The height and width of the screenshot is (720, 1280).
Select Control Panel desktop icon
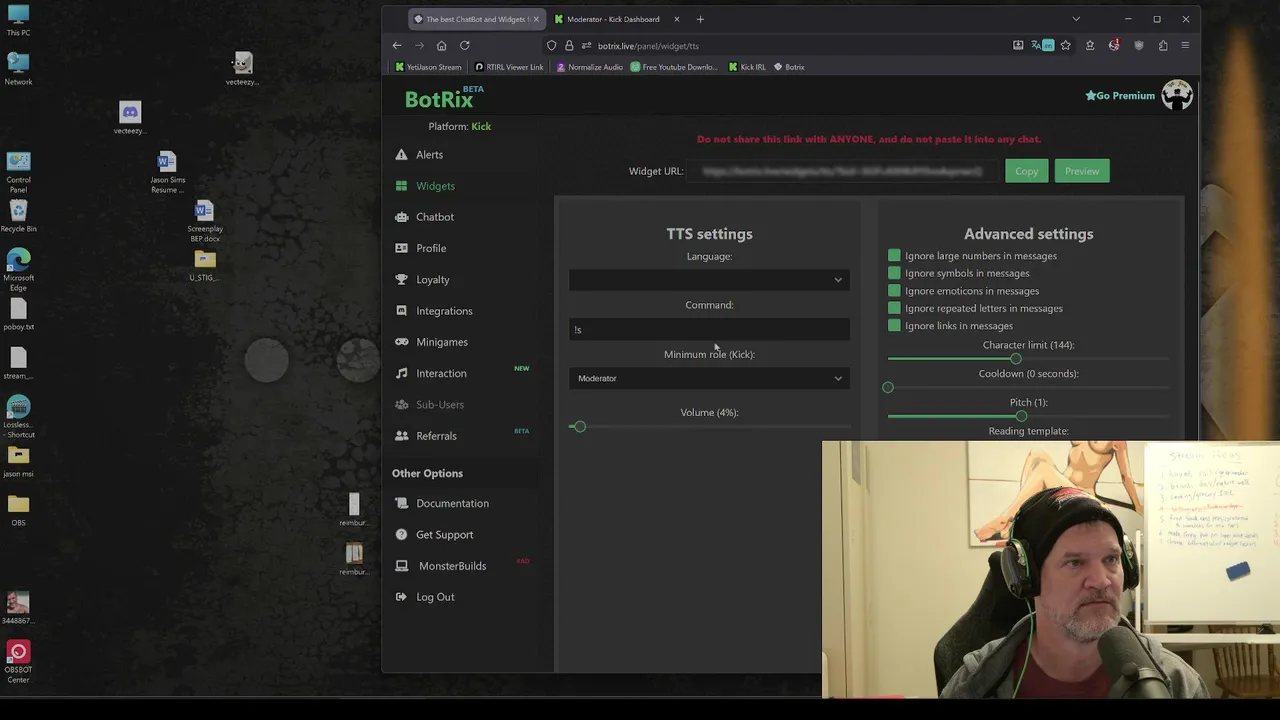tap(18, 171)
